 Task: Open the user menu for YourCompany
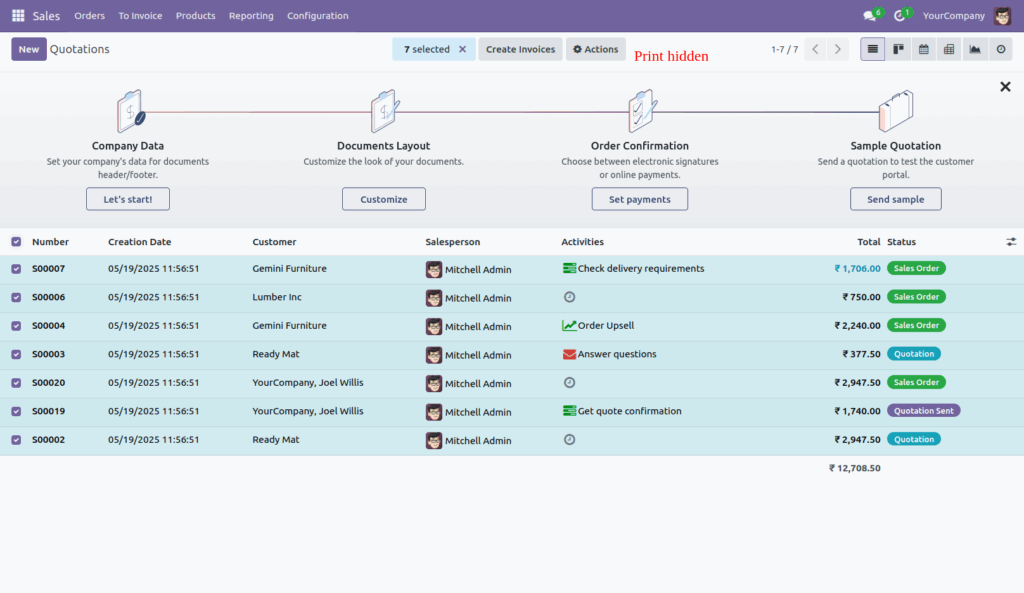[x=953, y=15]
